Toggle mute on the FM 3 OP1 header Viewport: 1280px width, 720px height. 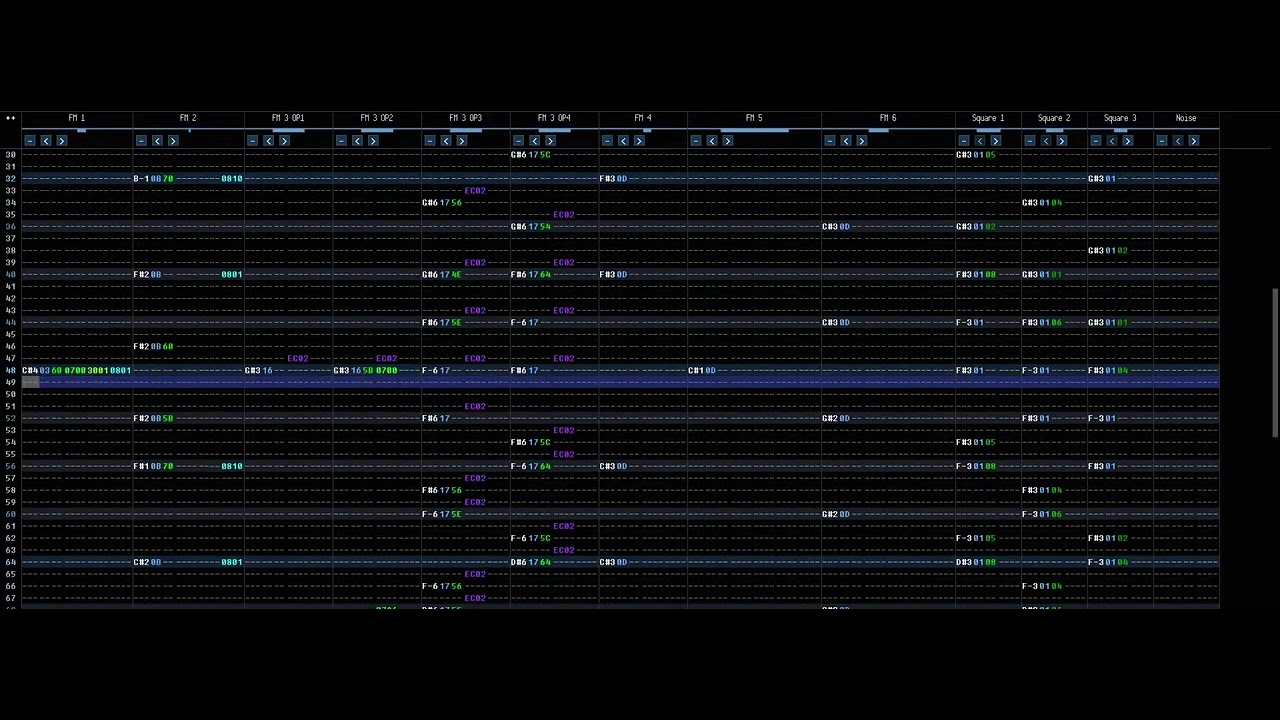tap(288, 118)
